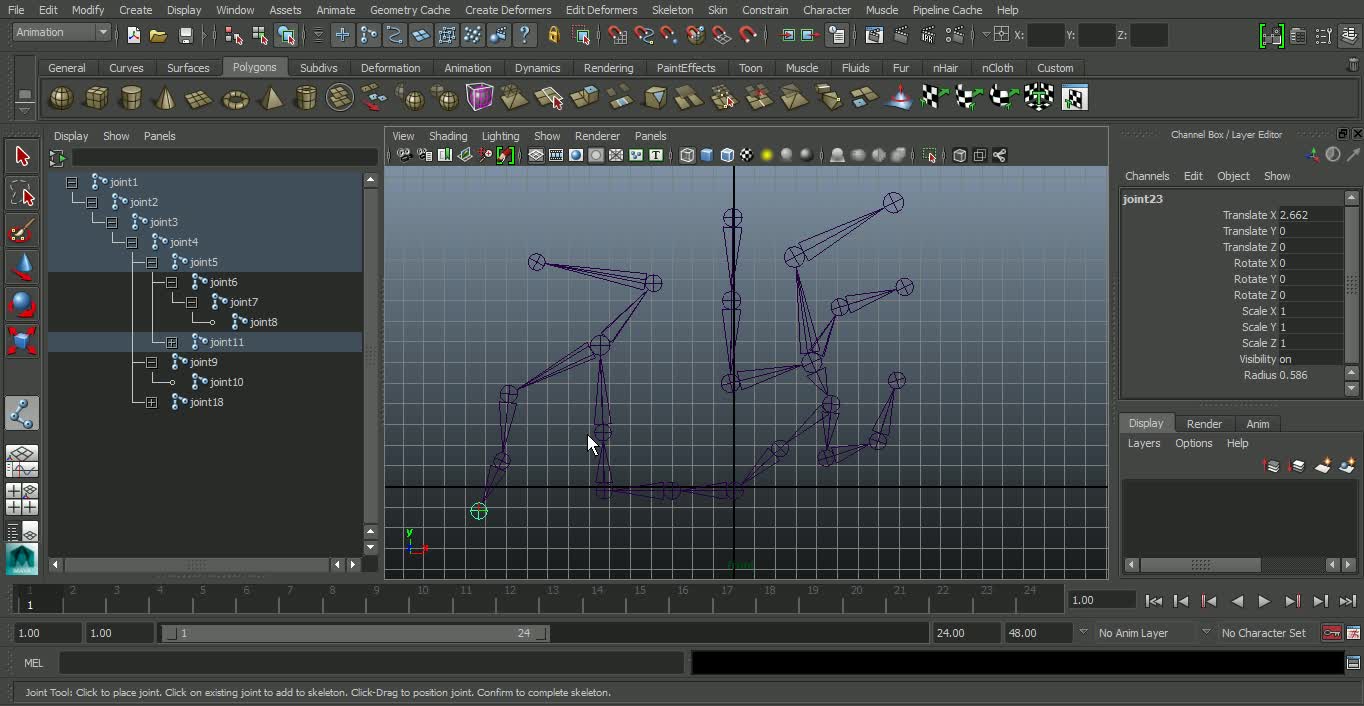Image resolution: width=1364 pixels, height=706 pixels.
Task: Create a polygon cone from the shelf
Action: coord(166,98)
